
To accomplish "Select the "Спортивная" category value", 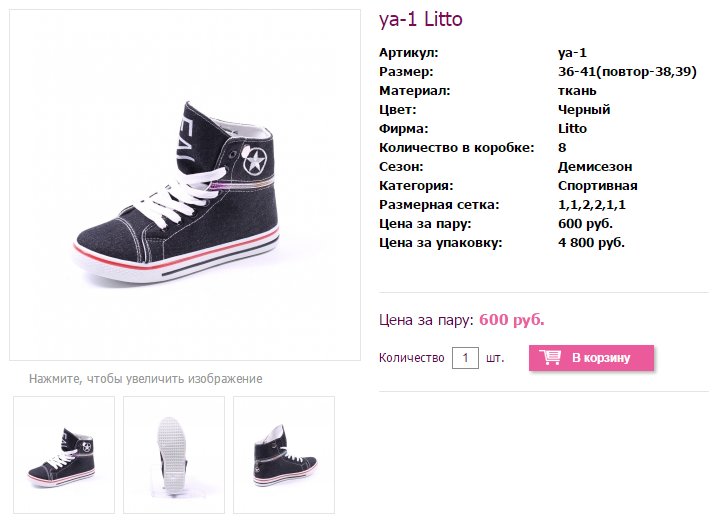I will click(x=597, y=186).
